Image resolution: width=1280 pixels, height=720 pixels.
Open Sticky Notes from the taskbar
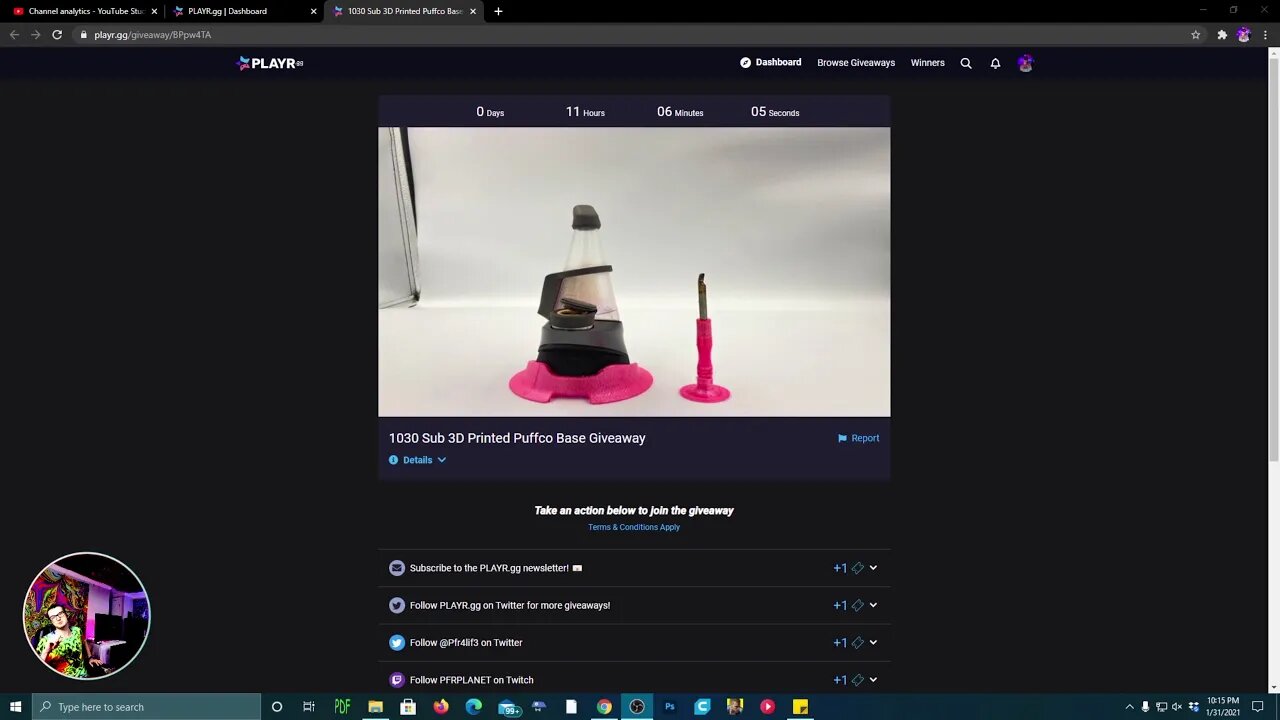[800, 707]
